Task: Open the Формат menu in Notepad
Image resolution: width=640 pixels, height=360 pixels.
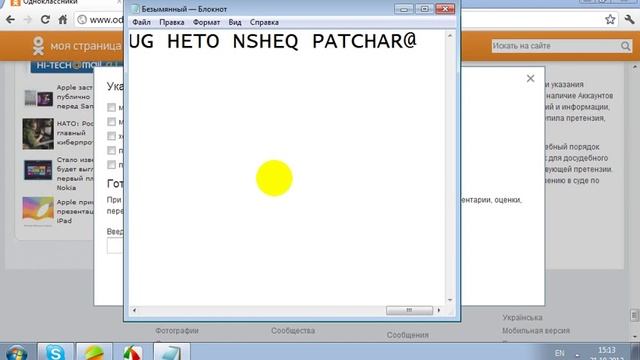Action: tap(206, 22)
